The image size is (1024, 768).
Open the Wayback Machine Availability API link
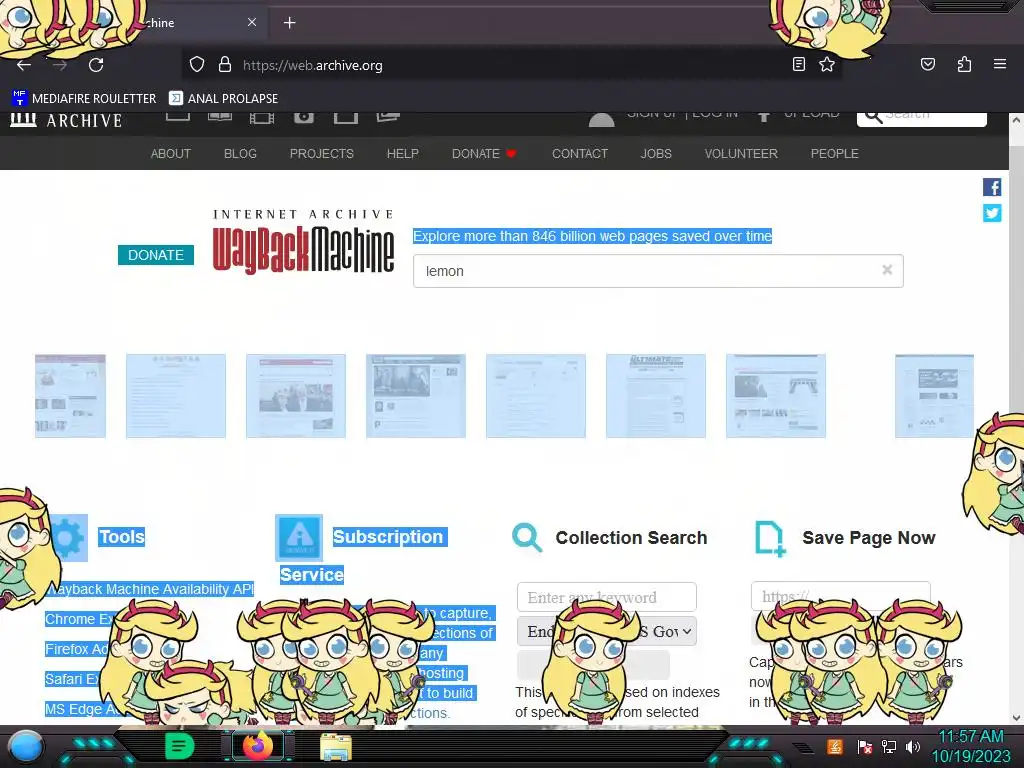click(151, 589)
